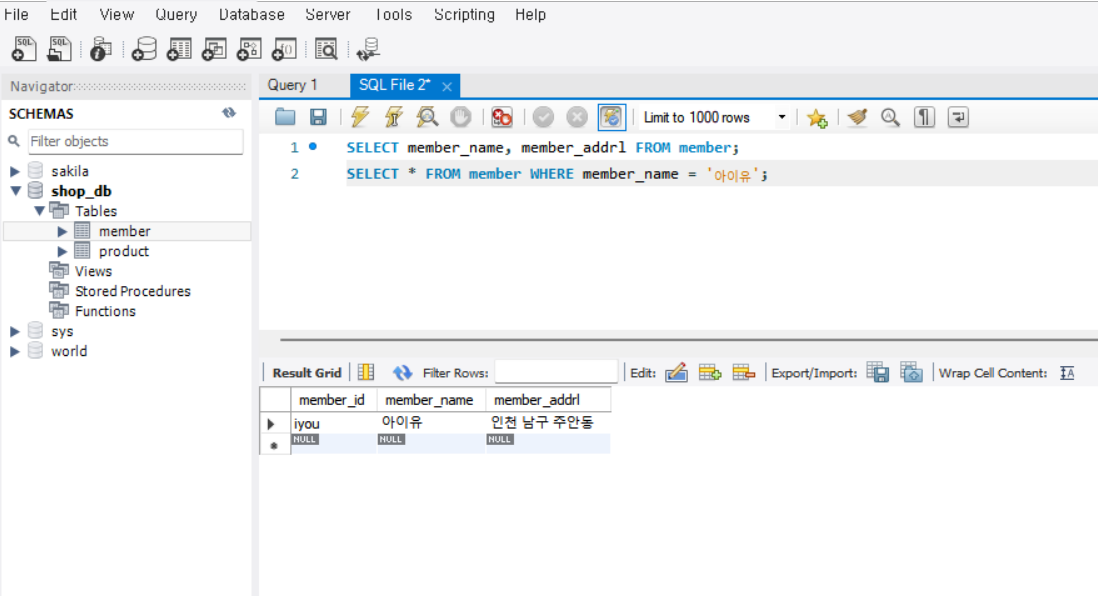1098x596 pixels.
Task: Execute the SQL script lightning icon
Action: tap(360, 117)
